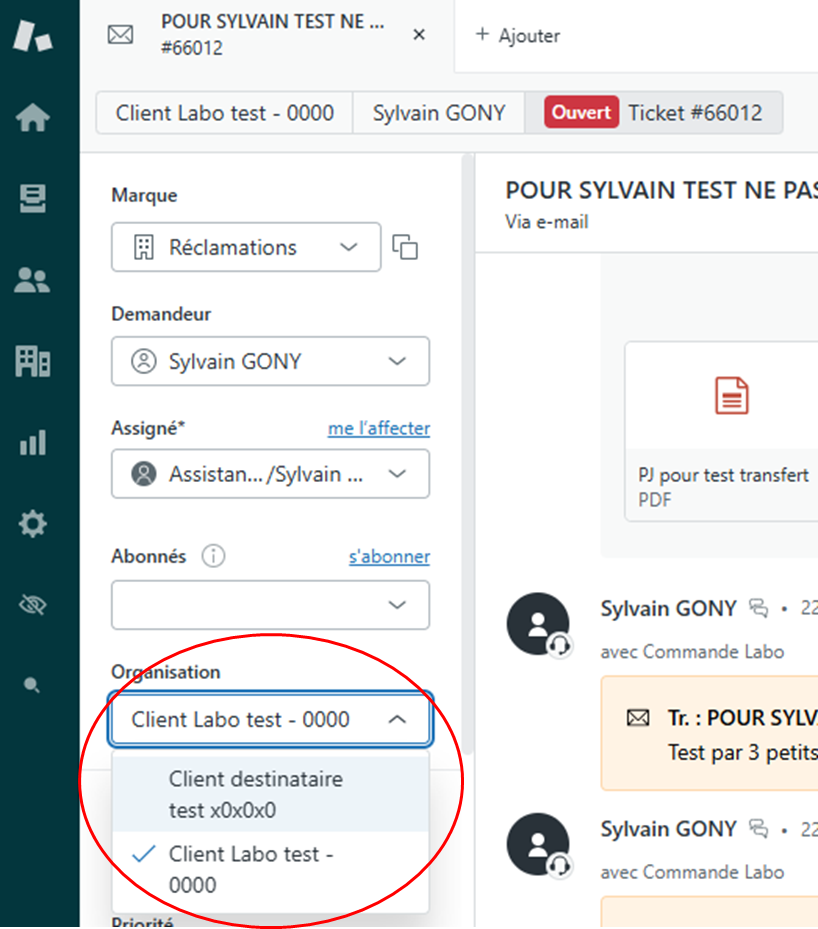Close the ticket #66012 tab
818x929 pixels.
tap(419, 35)
